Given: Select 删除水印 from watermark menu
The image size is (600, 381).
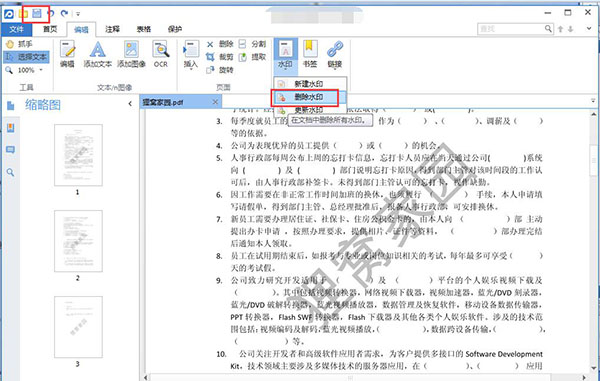Looking at the screenshot, I should (305, 97).
